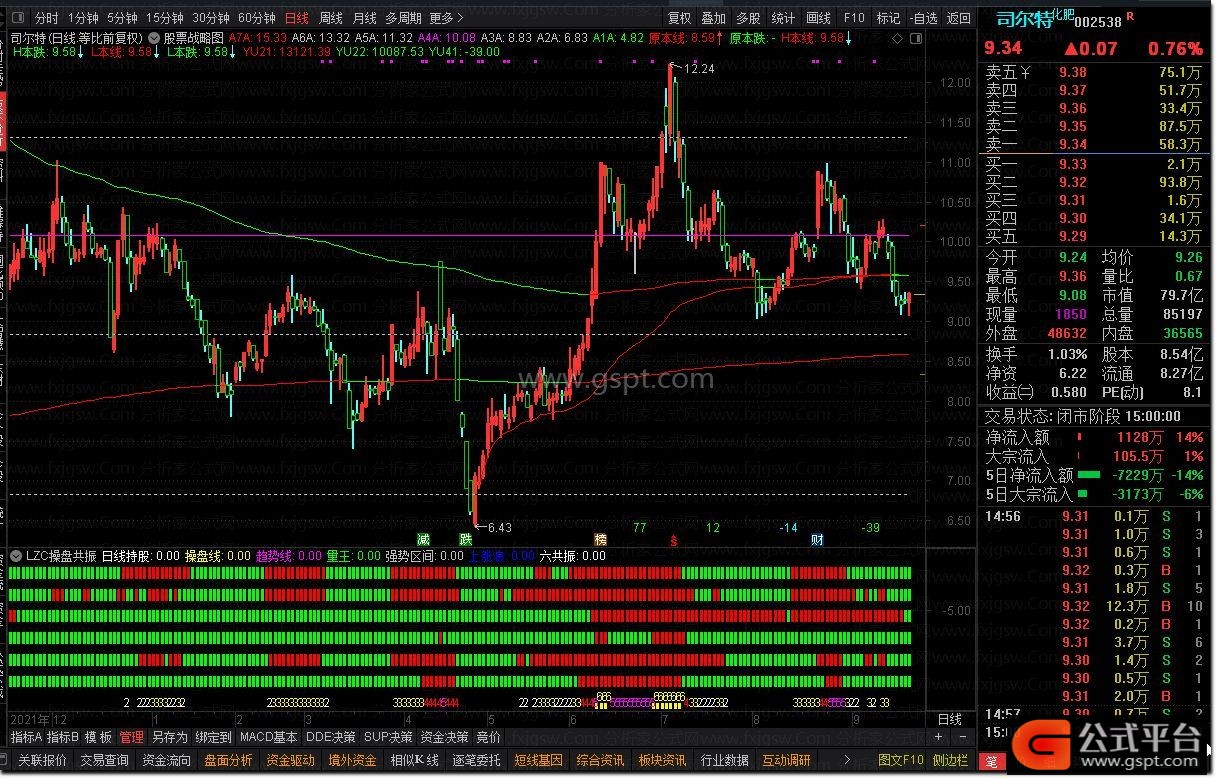Click the R marker next to stock code
Screen dimensions: 1217x778
tap(1129, 17)
